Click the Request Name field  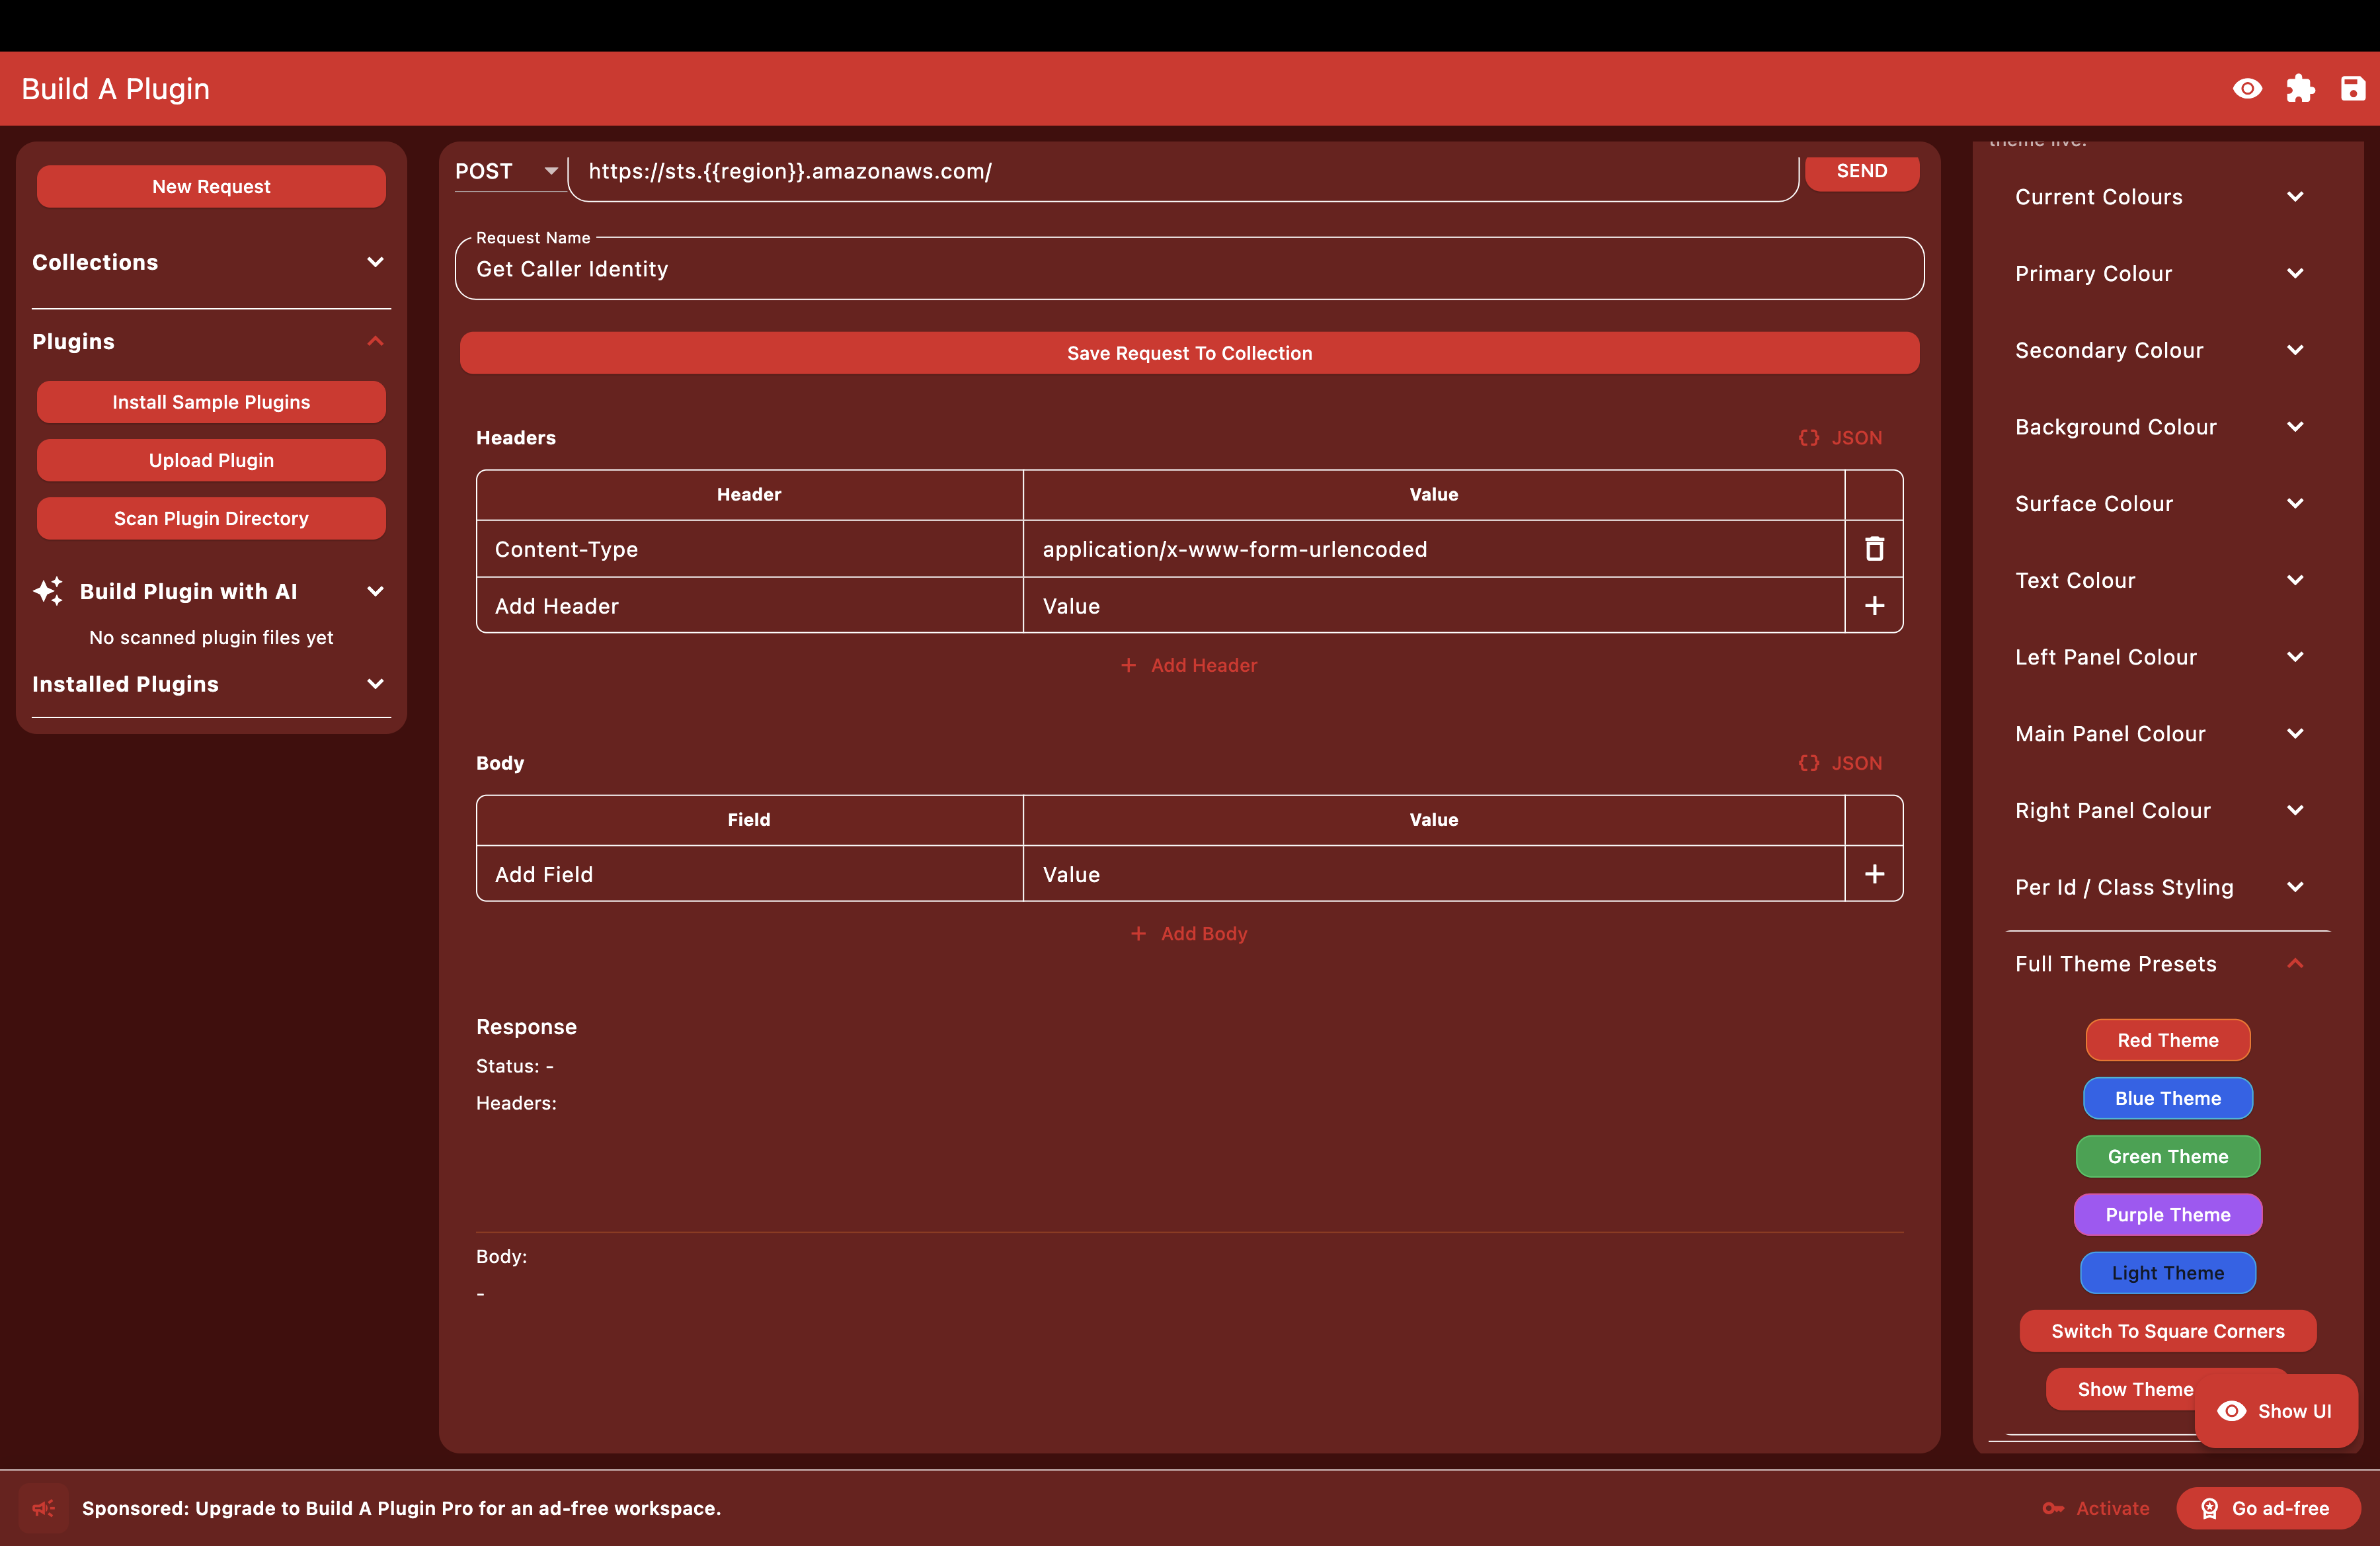tap(1189, 268)
